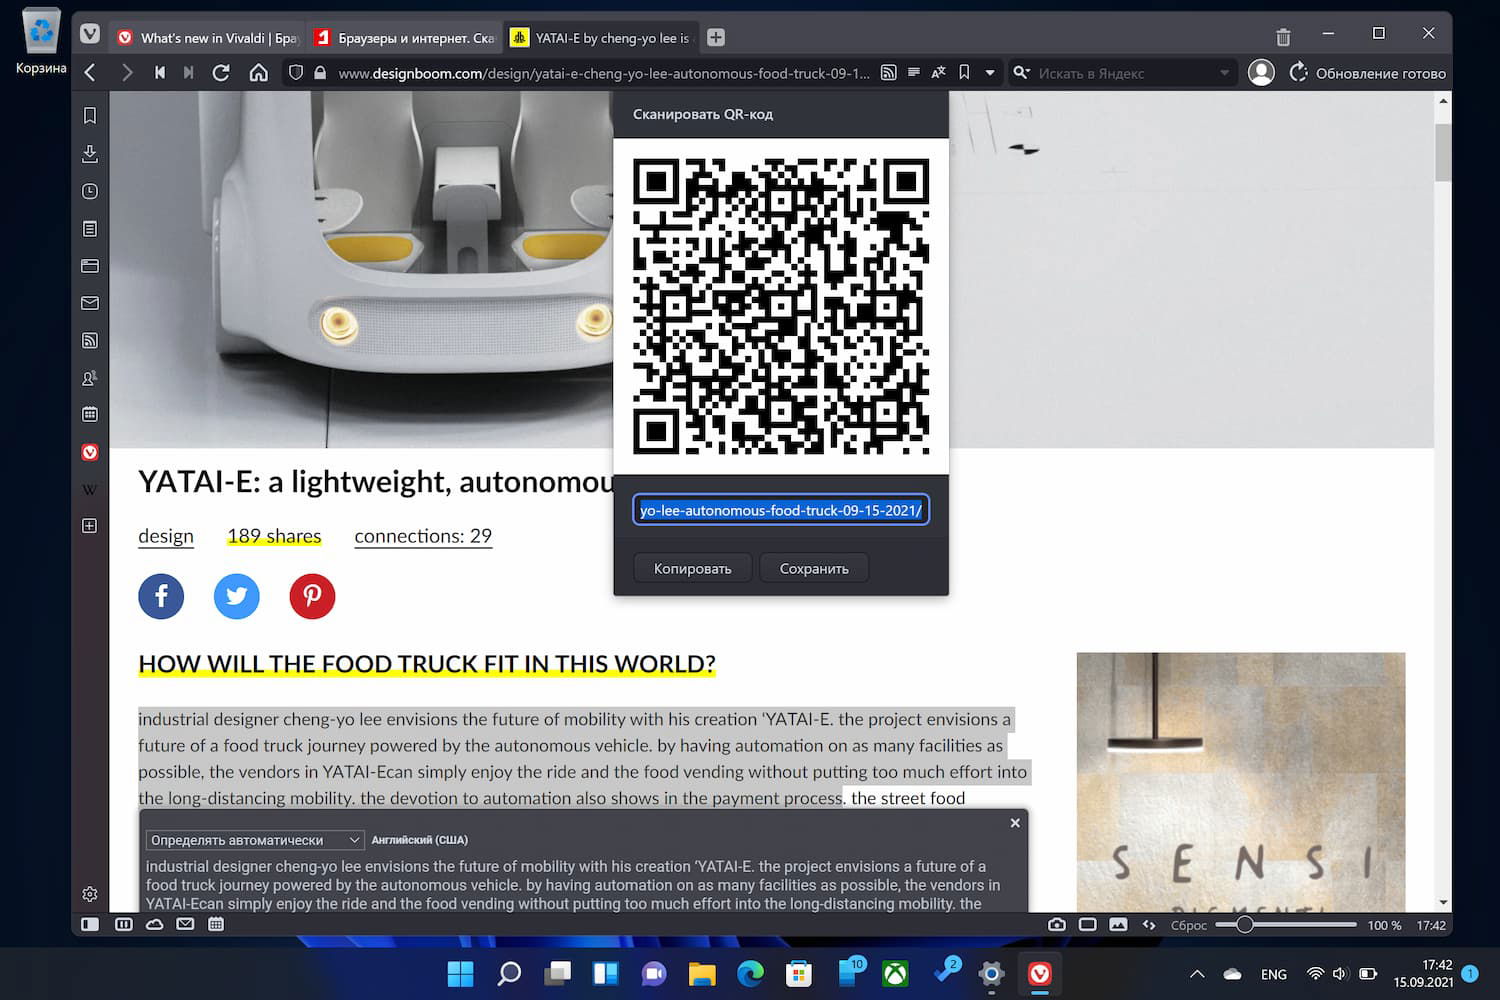Expand the address bar history dropdown
1500x1000 pixels.
(990, 73)
